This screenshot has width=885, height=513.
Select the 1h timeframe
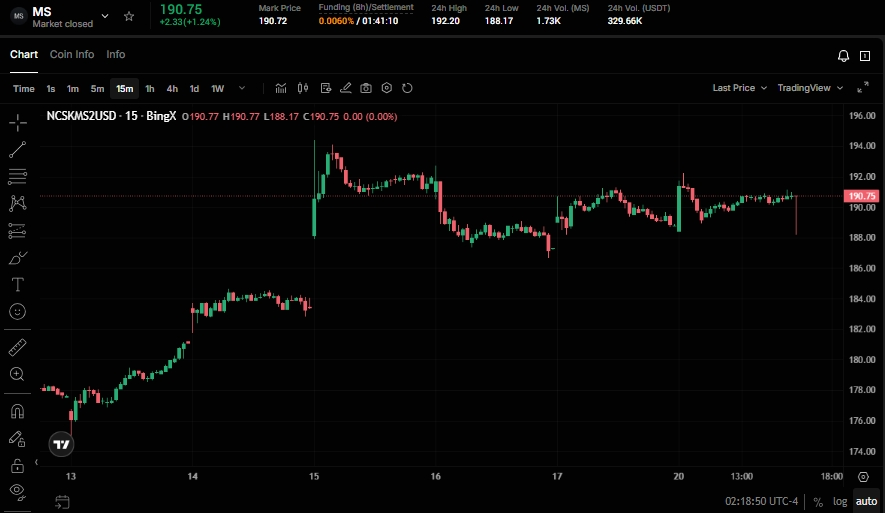pos(150,88)
